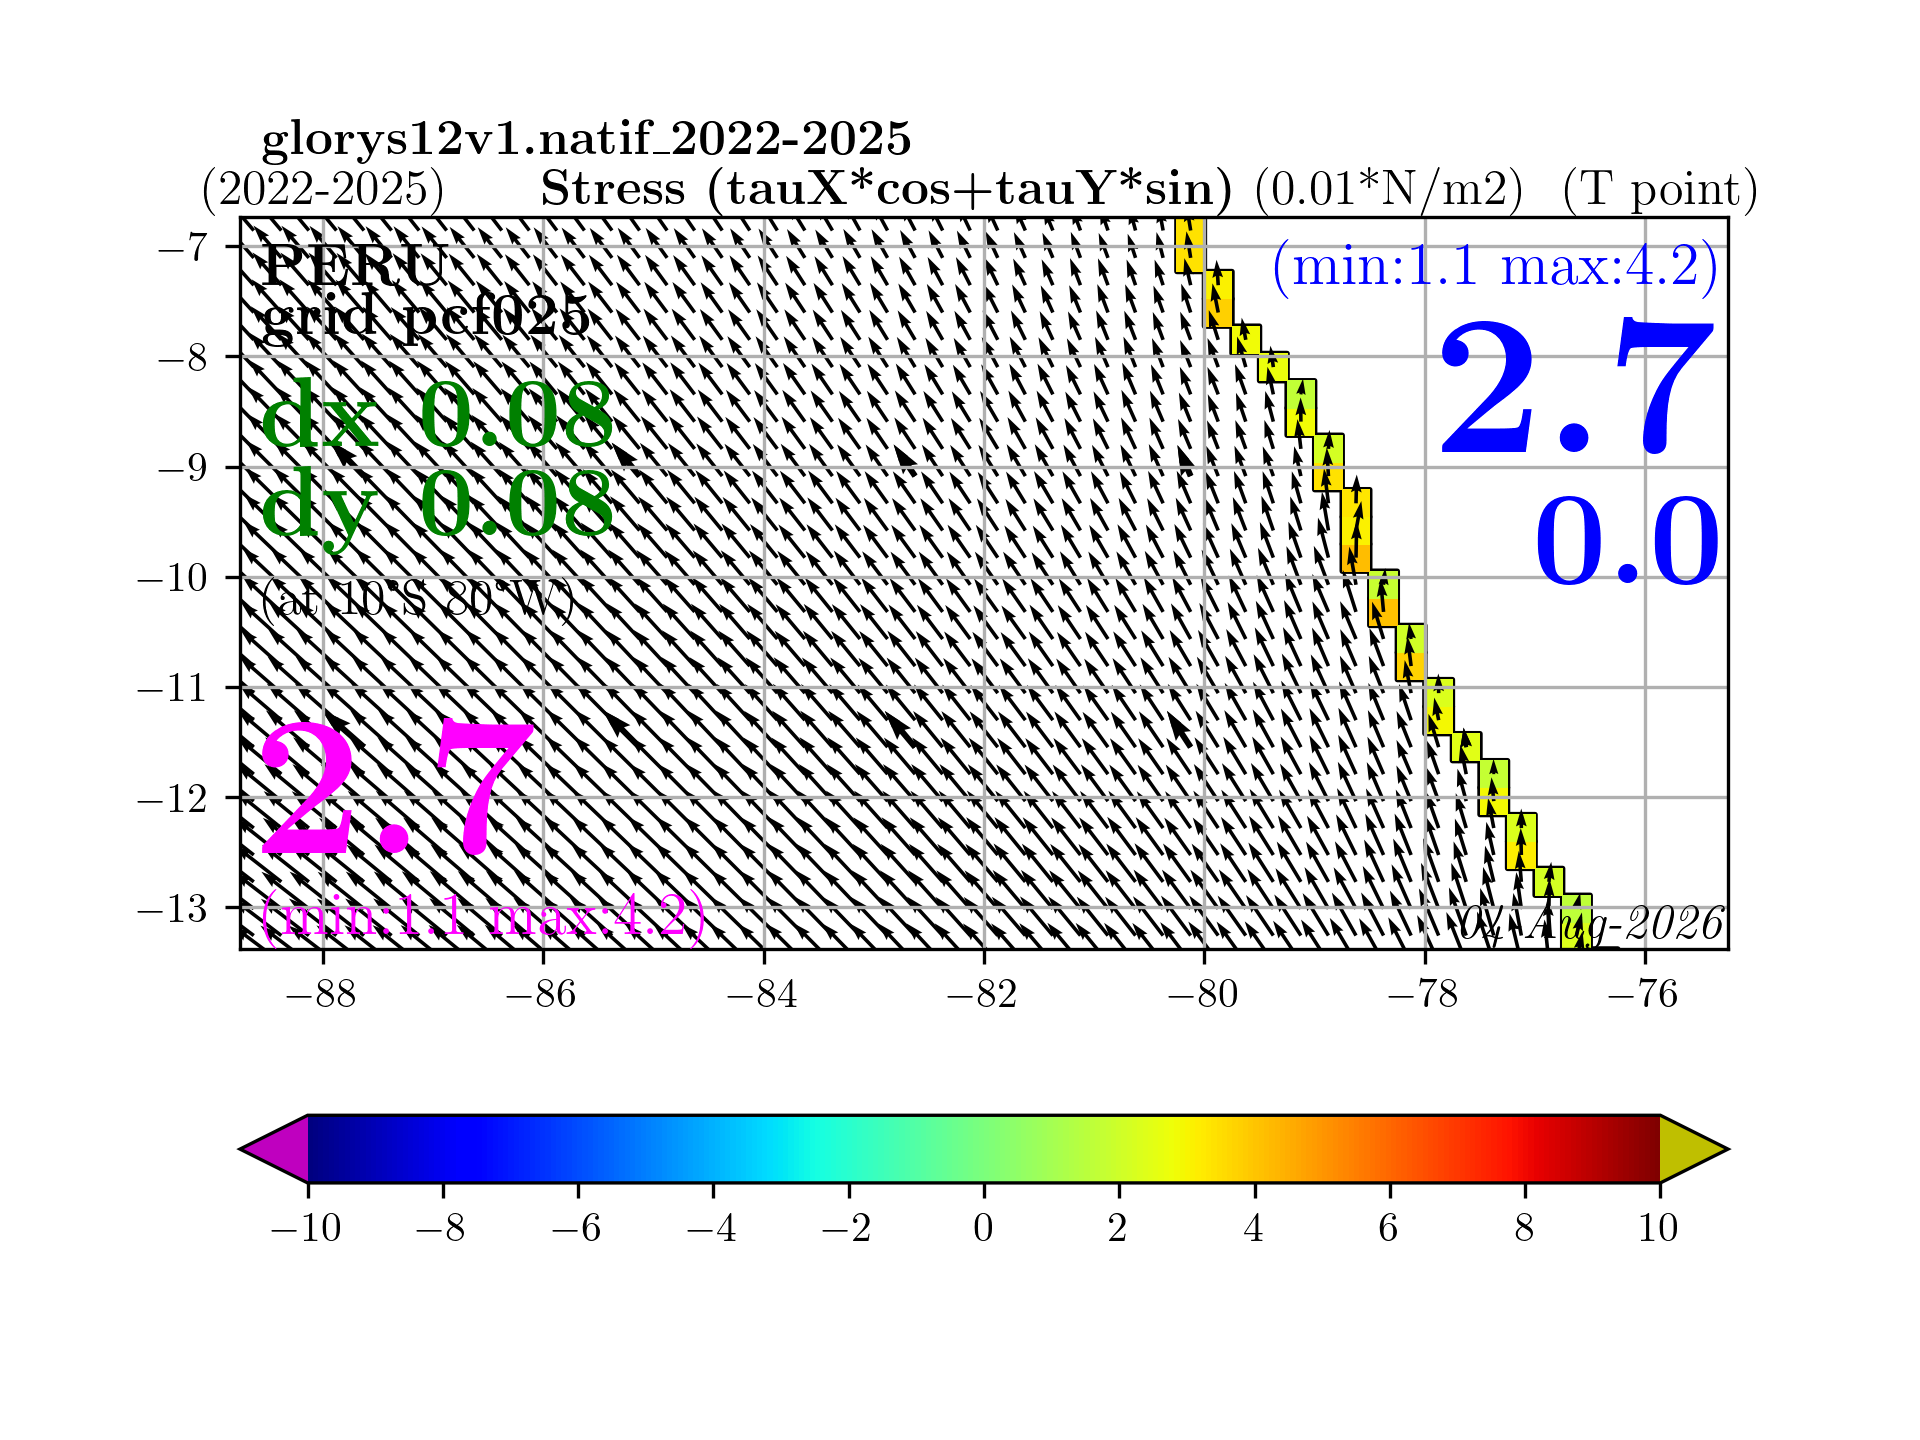
Task: Select the 'PERU' region label
Action: point(353,266)
